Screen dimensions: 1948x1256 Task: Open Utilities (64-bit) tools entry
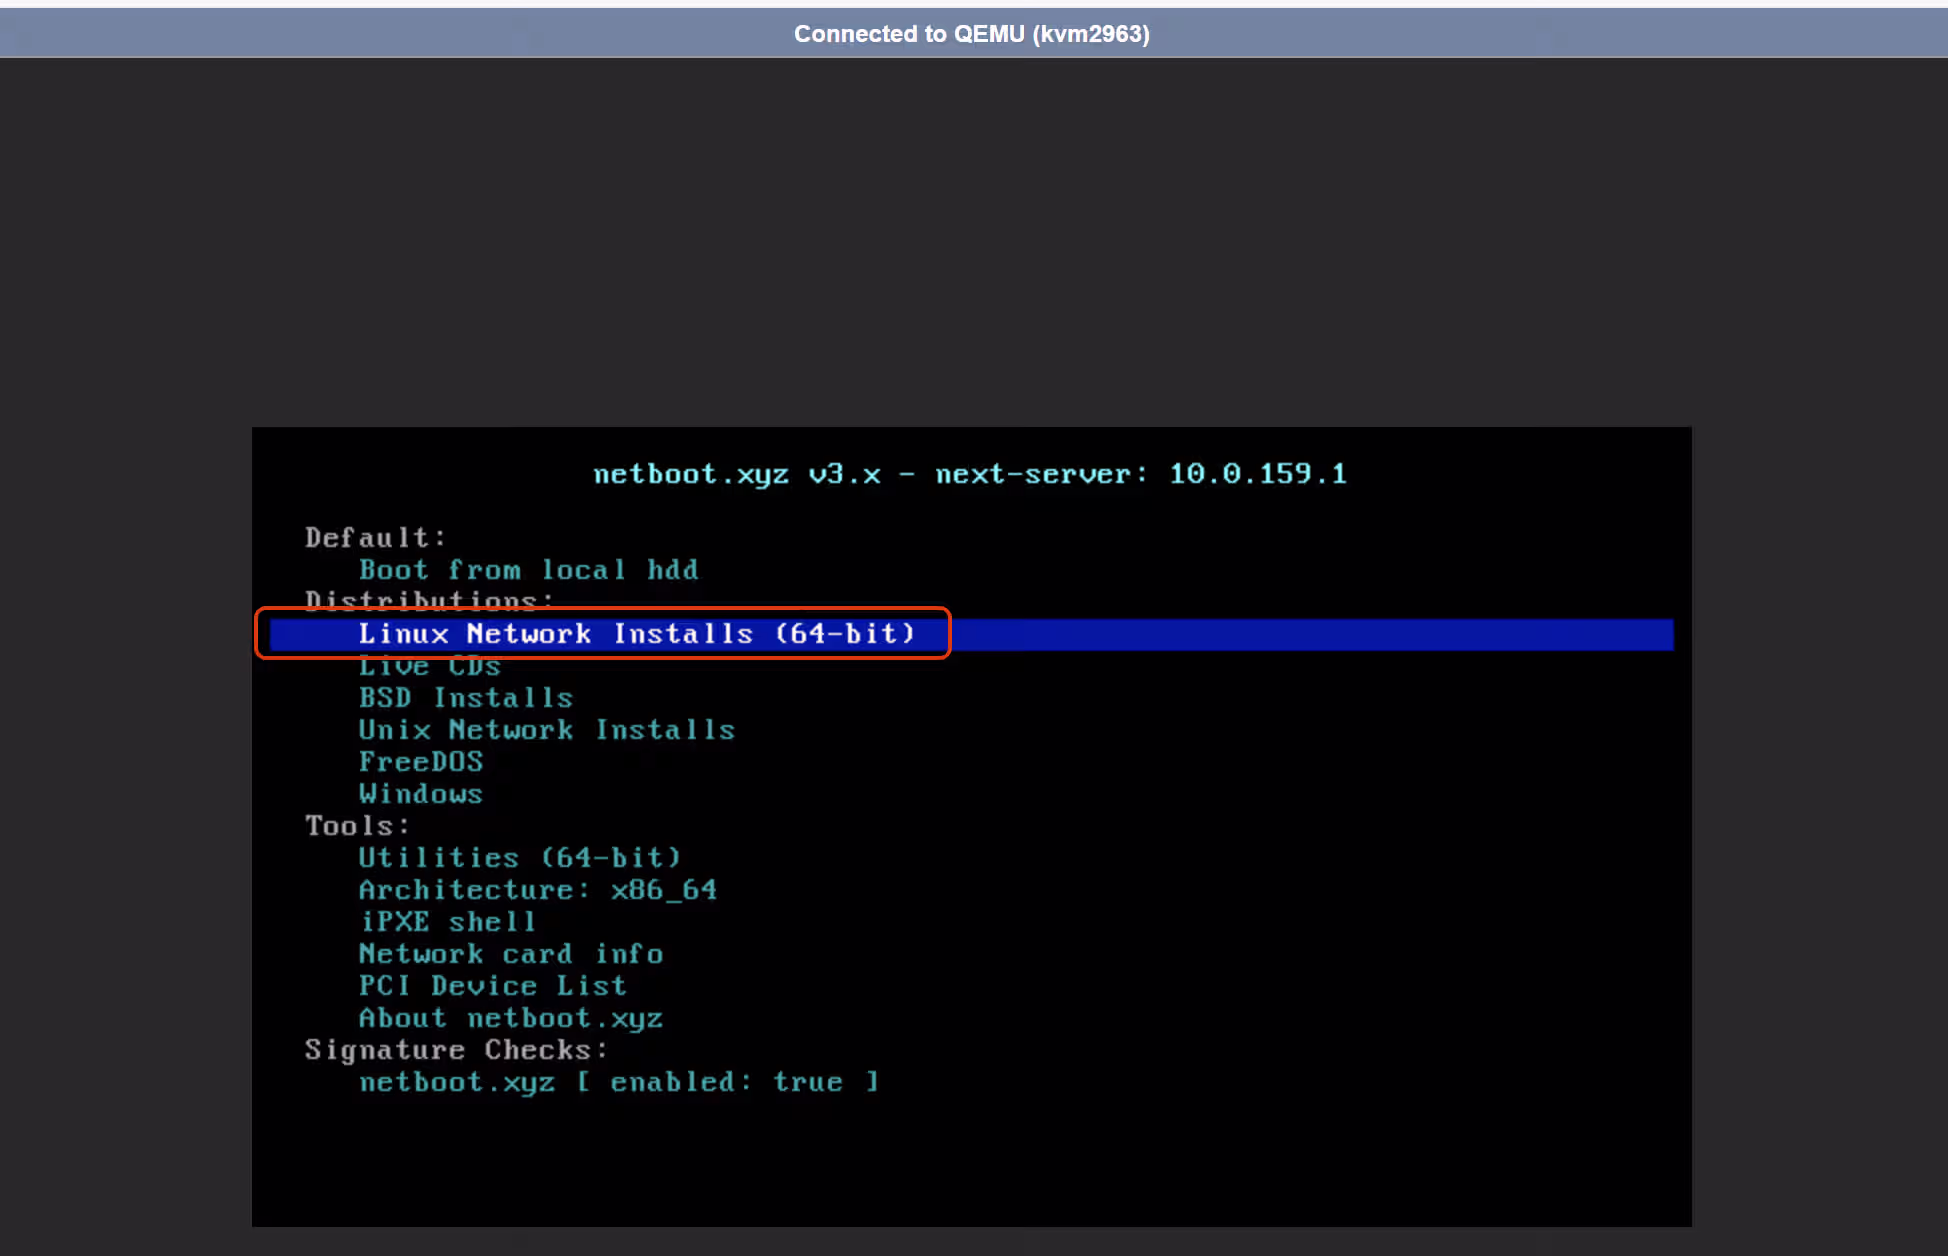click(x=519, y=858)
